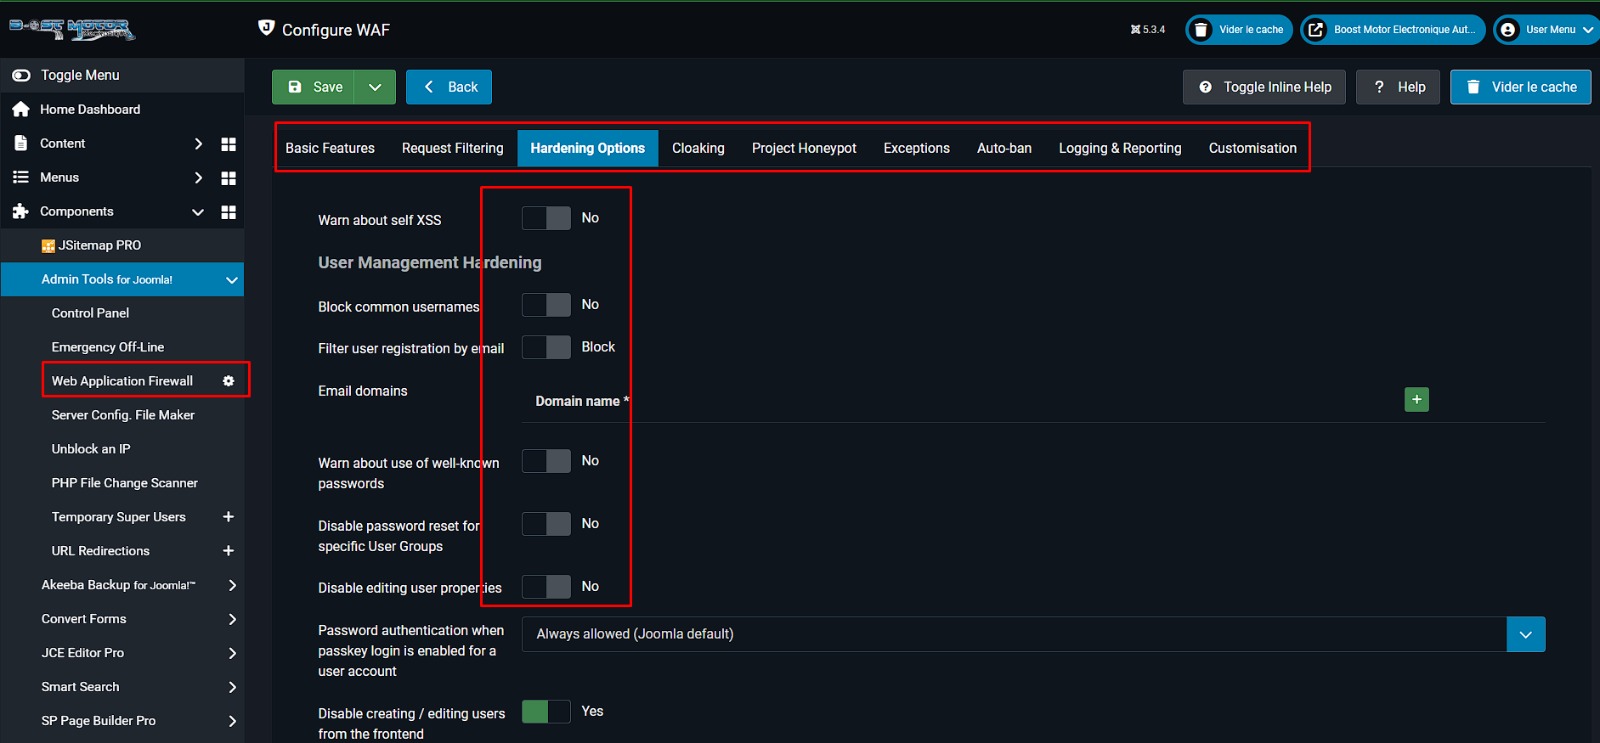Open Emergency Off-Line in the sidebar
This screenshot has height=743, width=1600.
[108, 347]
